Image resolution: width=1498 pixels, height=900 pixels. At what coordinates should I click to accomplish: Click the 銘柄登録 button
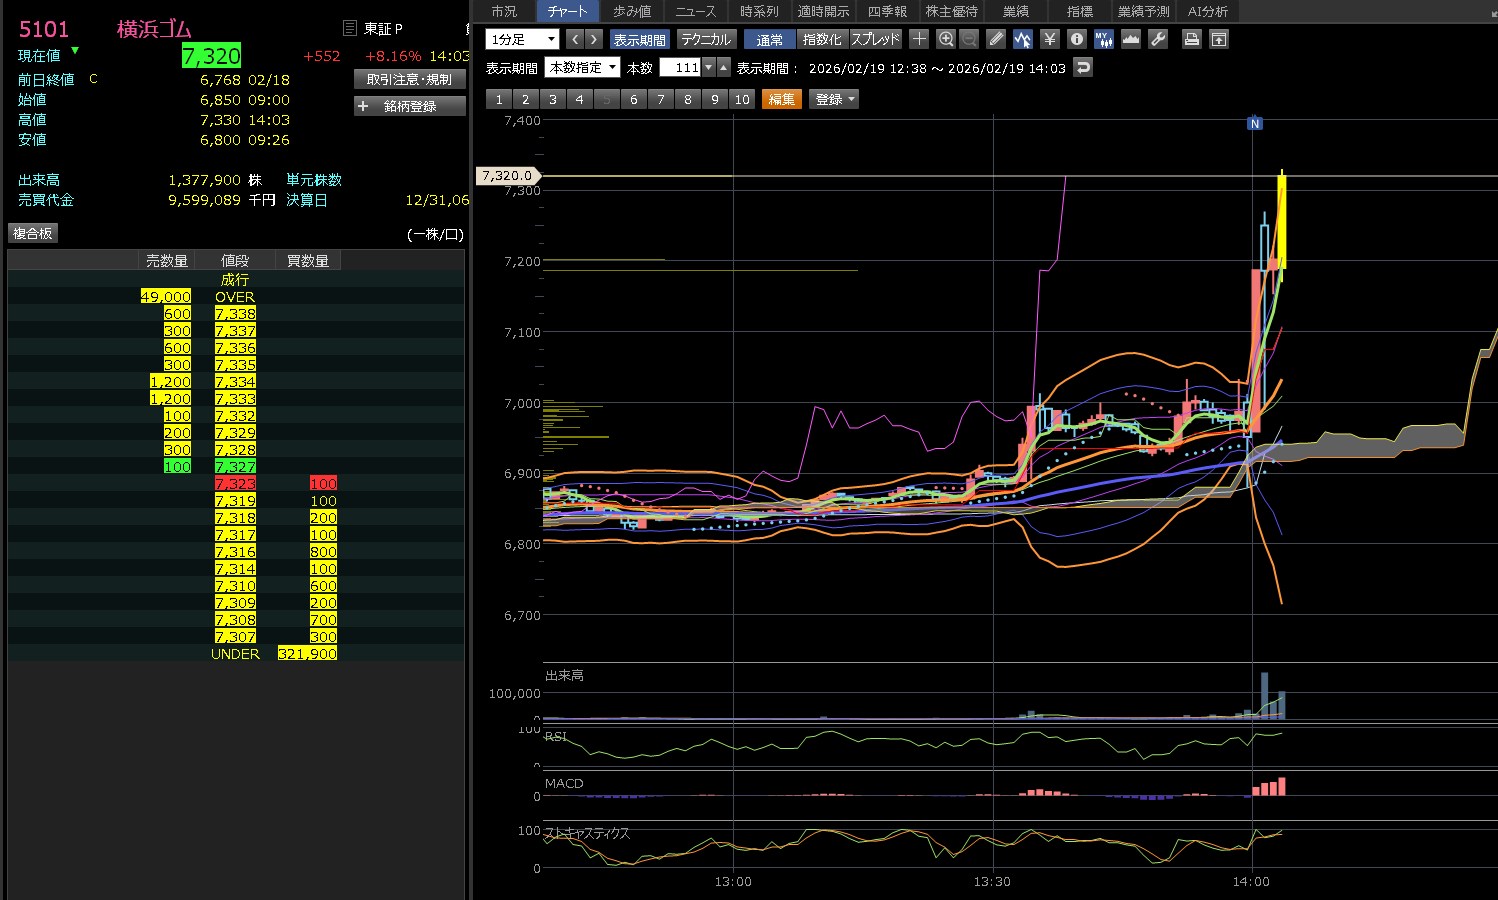[x=410, y=106]
